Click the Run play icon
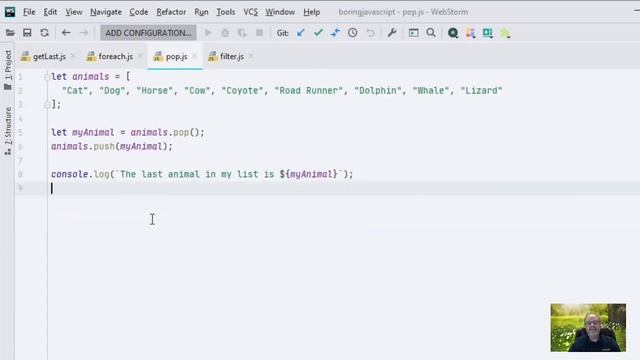Screen dimensions: 640x360 208,33
